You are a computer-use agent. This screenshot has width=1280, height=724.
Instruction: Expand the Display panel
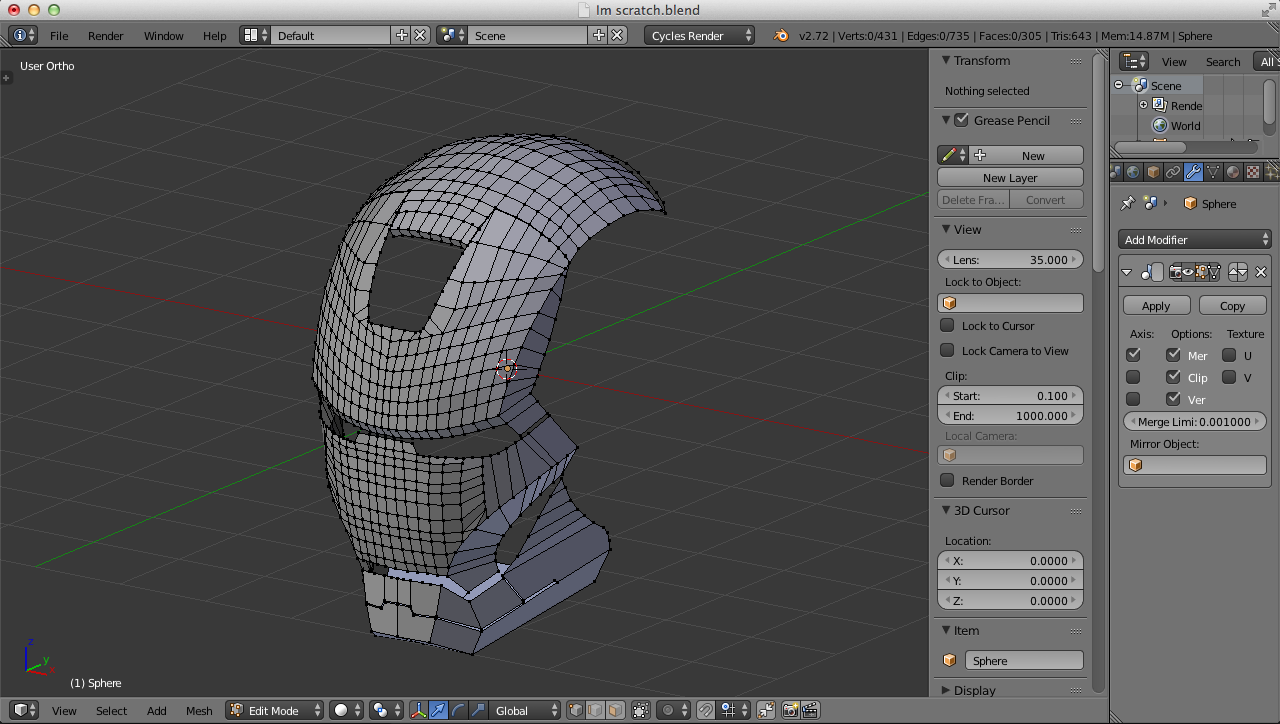coord(946,690)
